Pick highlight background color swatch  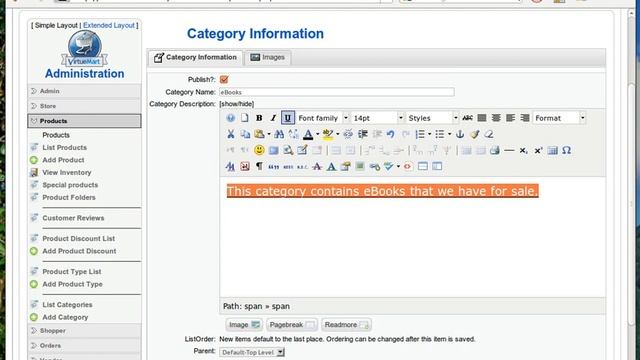pos(328,134)
